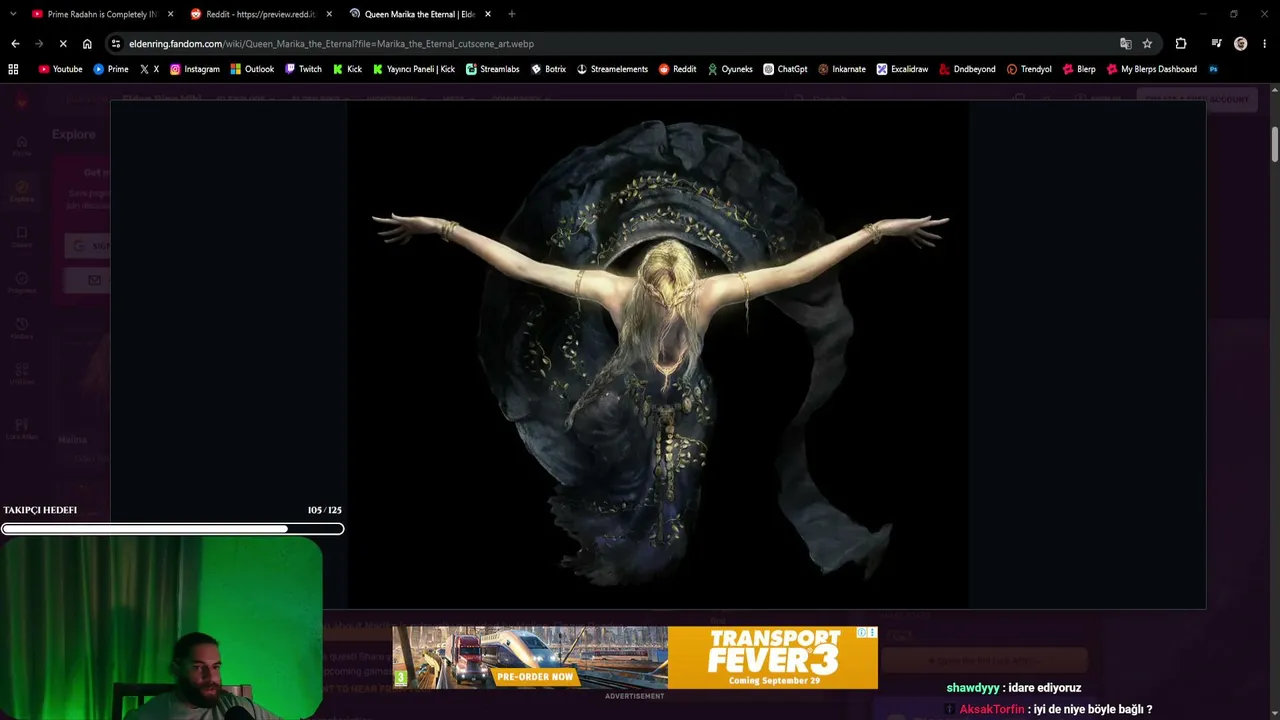Open the Excalidraw bookmark
This screenshot has height=720, width=1280.
[903, 69]
